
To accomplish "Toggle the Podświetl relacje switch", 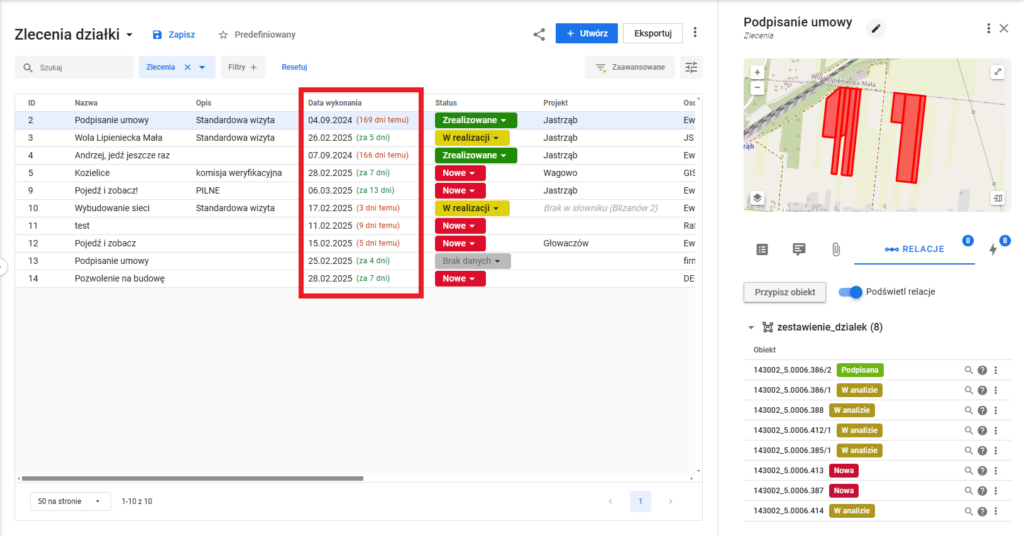I will click(x=851, y=292).
